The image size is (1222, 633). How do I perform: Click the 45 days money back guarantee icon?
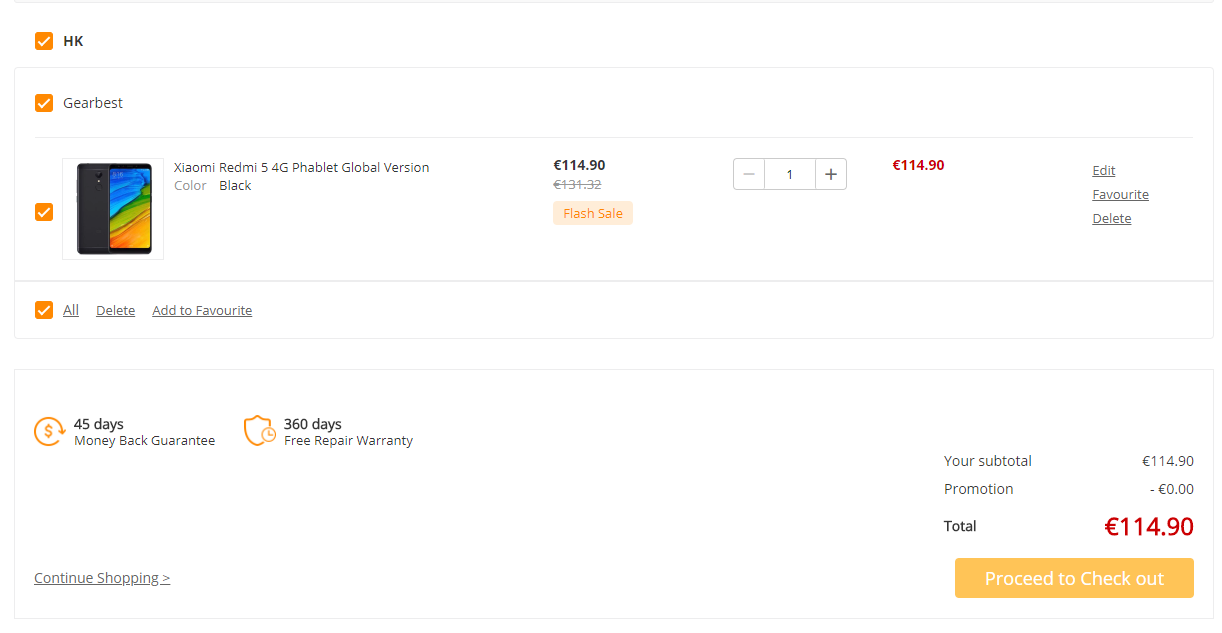49,431
